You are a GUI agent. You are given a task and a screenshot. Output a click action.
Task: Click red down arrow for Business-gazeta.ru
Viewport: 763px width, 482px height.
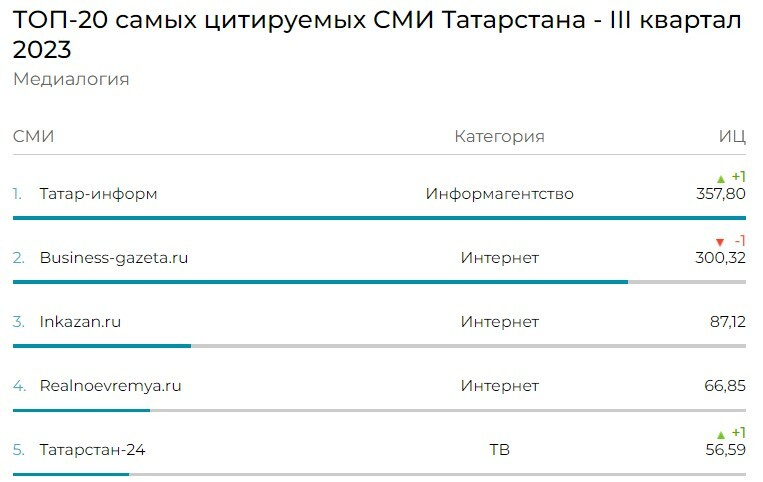click(x=719, y=242)
